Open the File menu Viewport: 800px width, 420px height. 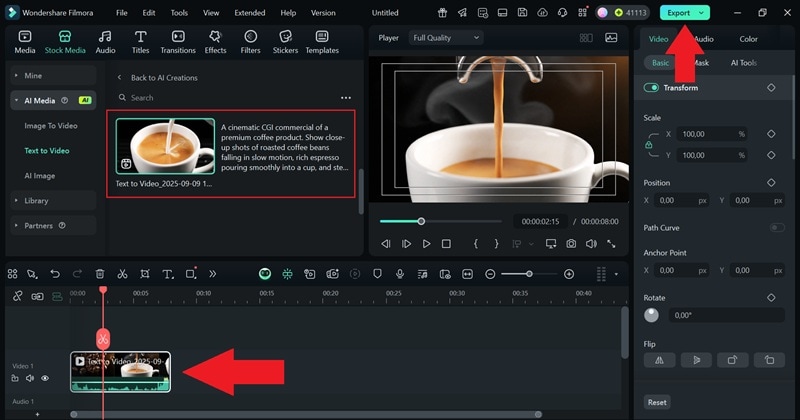(x=121, y=13)
